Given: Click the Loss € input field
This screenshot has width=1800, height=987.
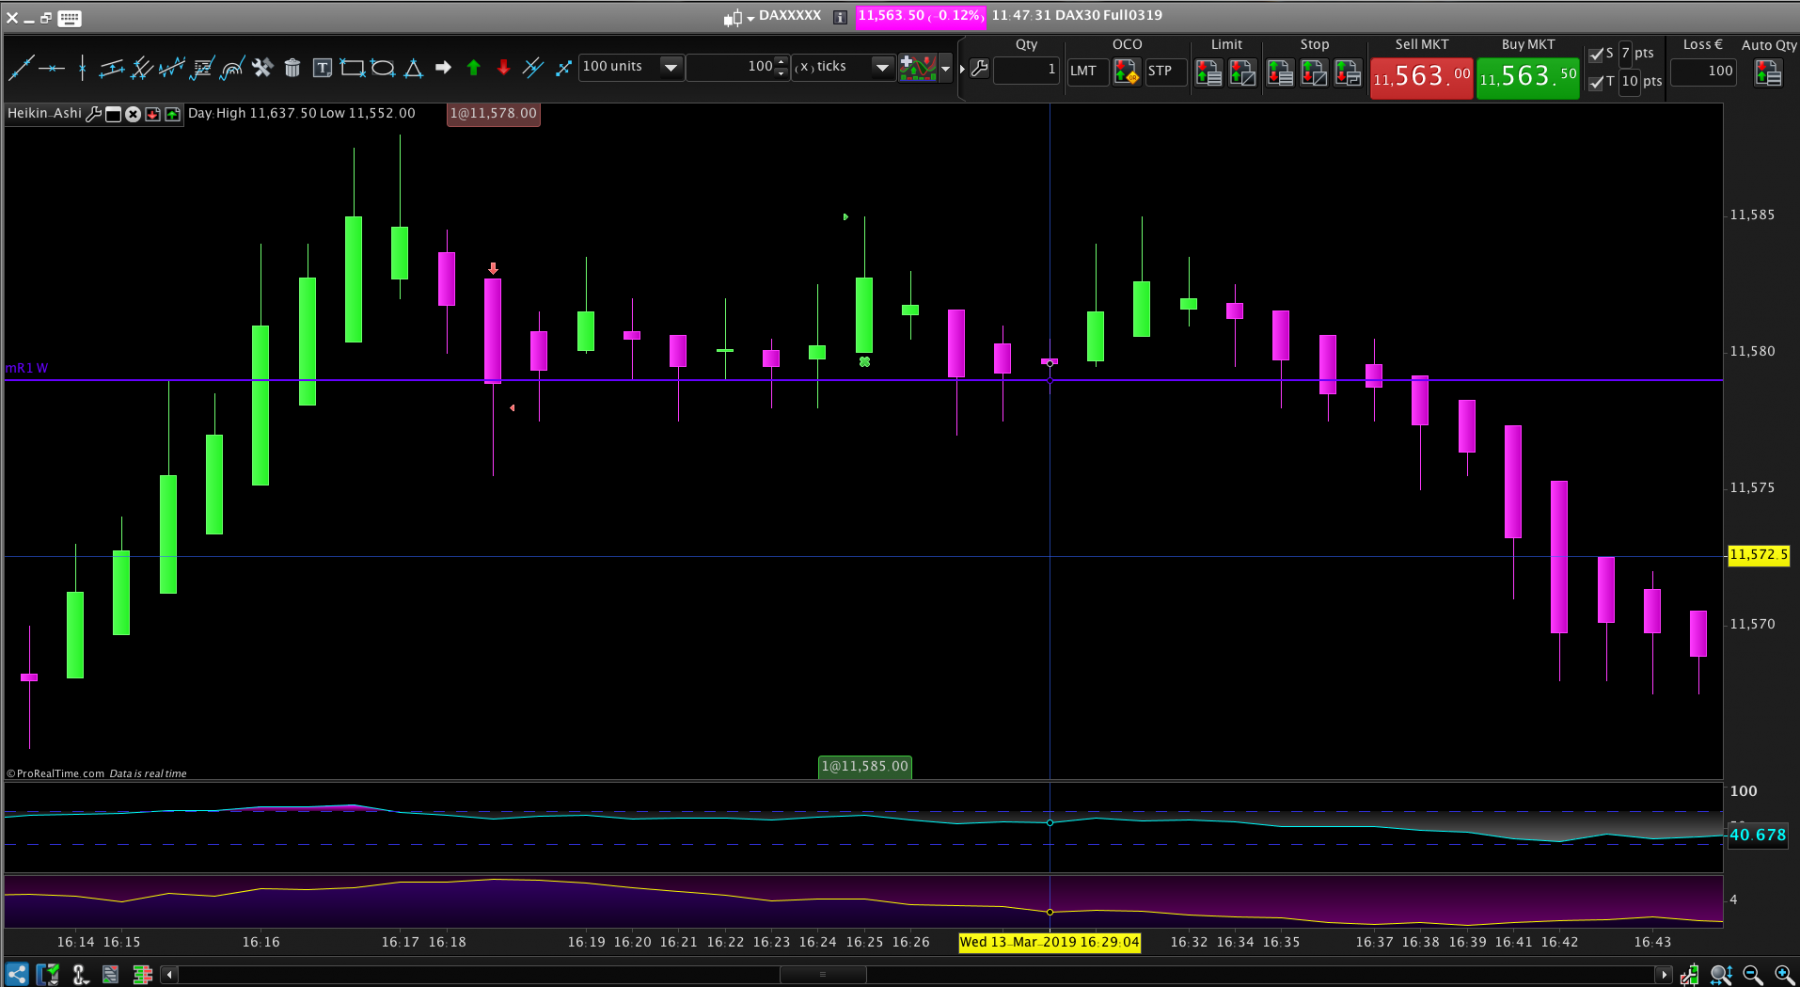Looking at the screenshot, I should 1704,71.
